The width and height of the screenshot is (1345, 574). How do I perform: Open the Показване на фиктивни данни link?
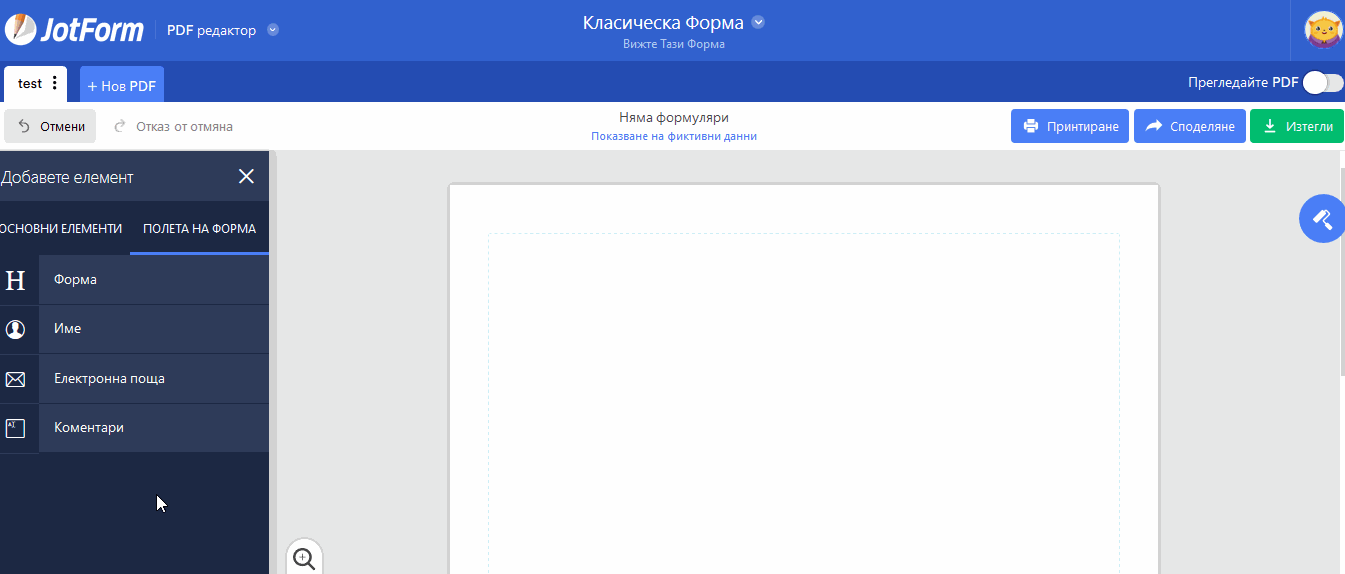click(x=673, y=136)
